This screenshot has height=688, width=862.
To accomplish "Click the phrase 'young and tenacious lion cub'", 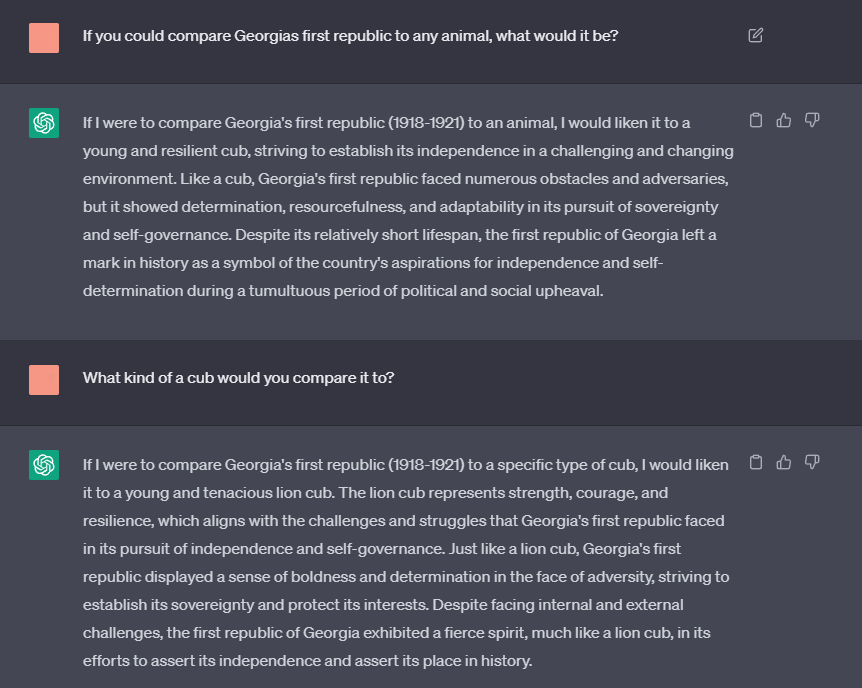I will pos(229,493).
